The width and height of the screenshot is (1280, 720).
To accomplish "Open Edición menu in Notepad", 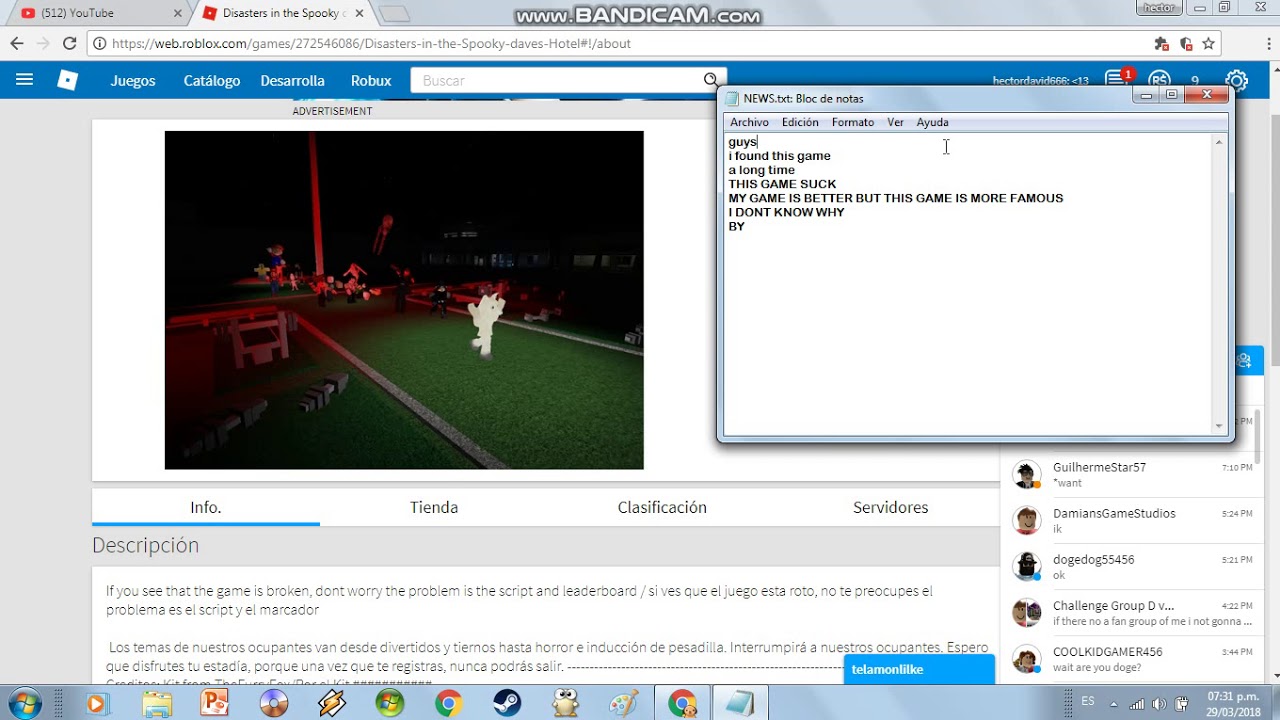I will coord(800,122).
